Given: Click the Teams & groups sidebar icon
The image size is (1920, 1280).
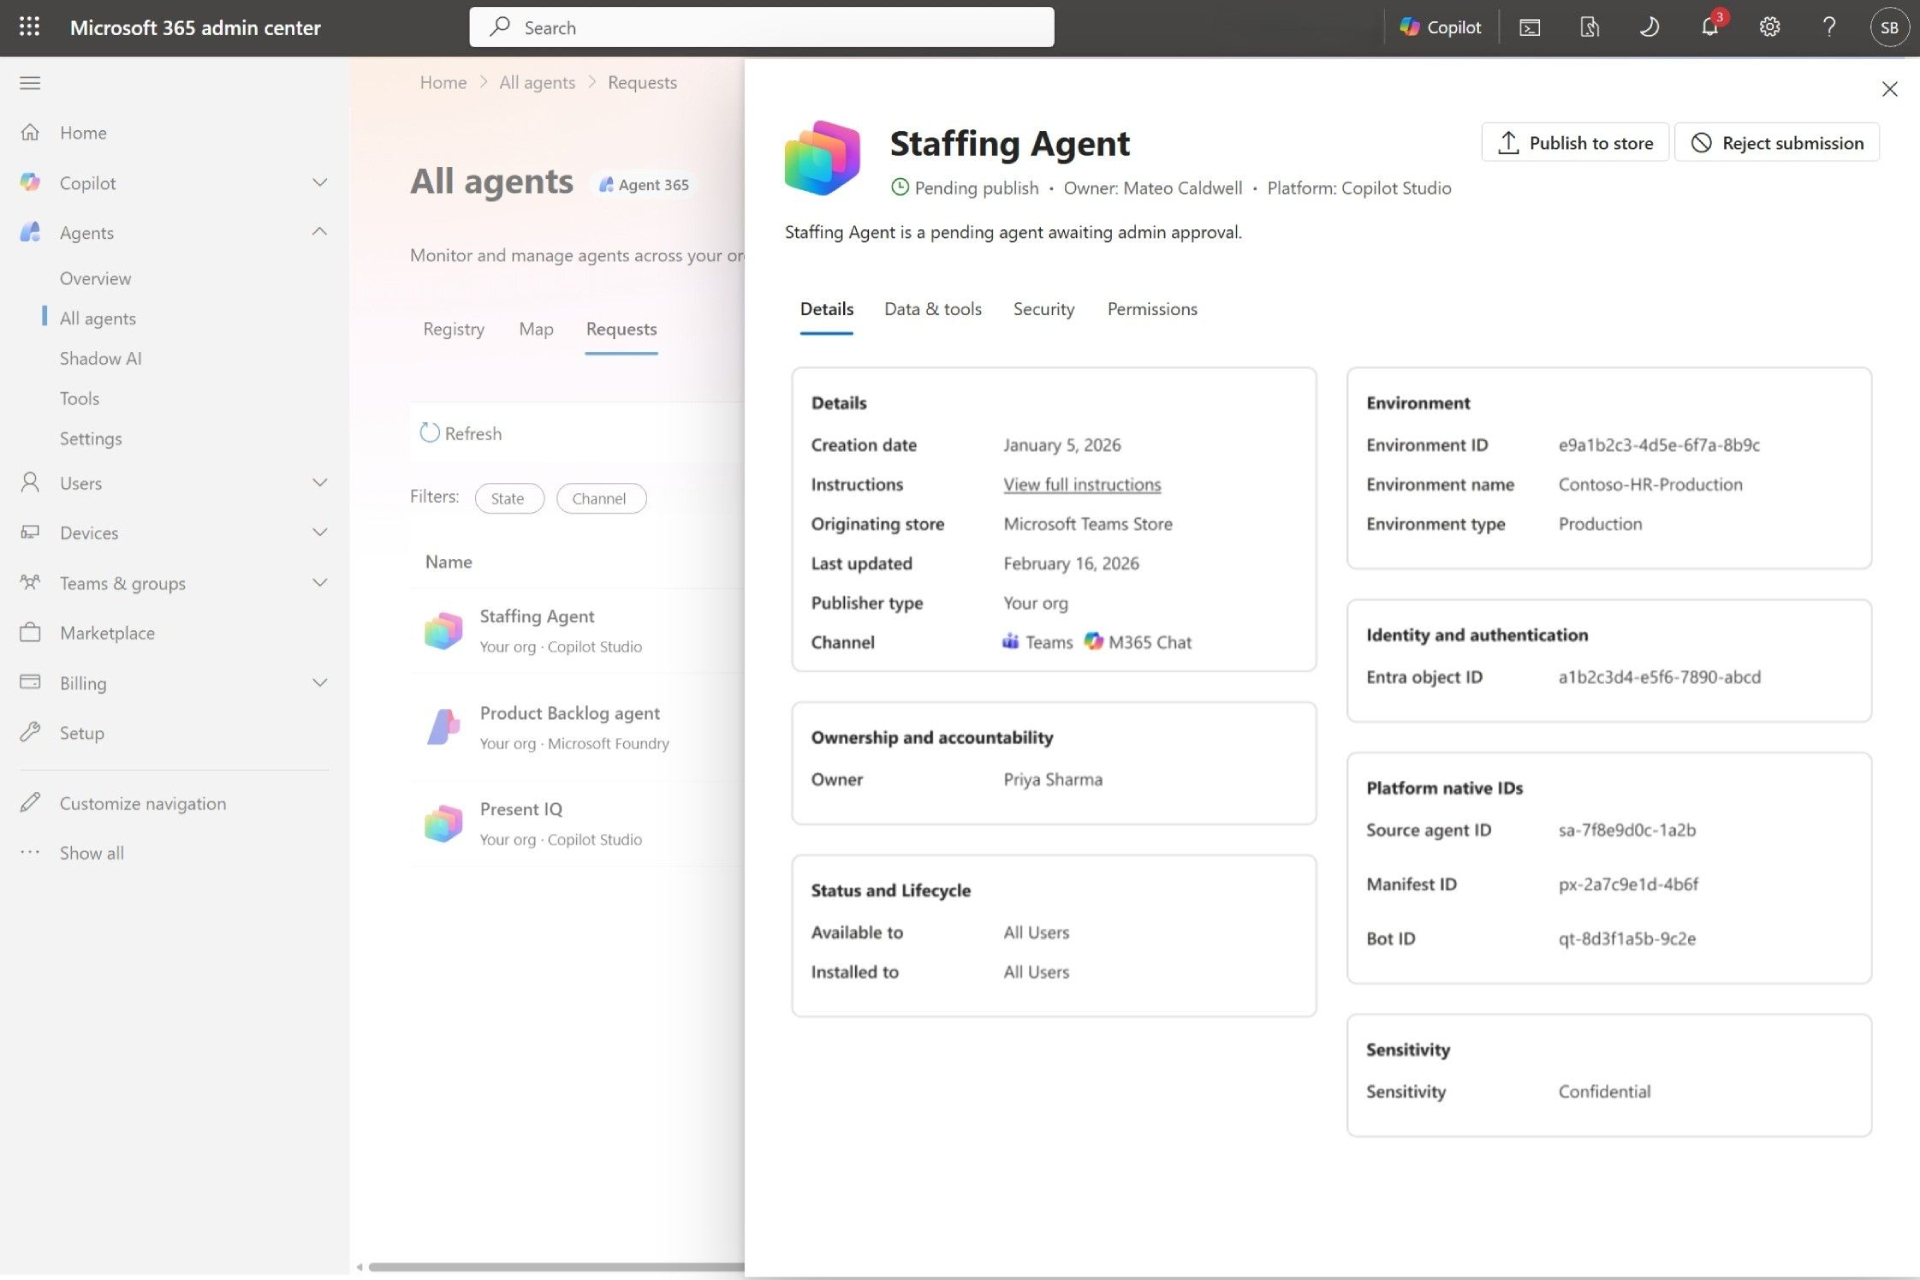Looking at the screenshot, I should point(30,583).
